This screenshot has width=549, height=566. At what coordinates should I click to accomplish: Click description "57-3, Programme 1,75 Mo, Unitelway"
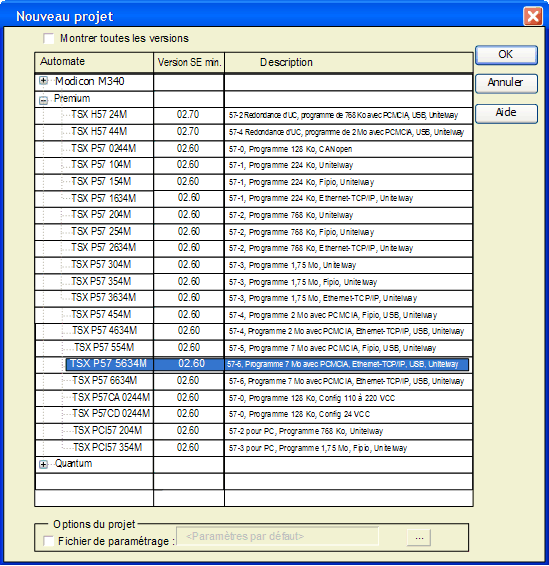(x=292, y=265)
